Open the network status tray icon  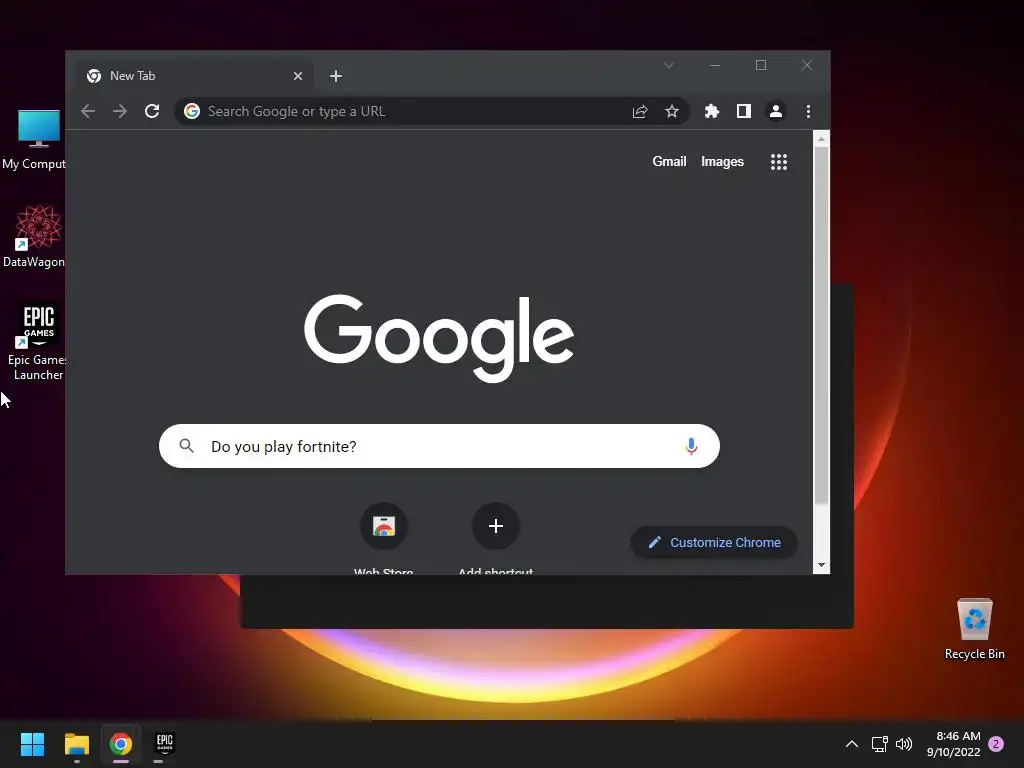(879, 744)
